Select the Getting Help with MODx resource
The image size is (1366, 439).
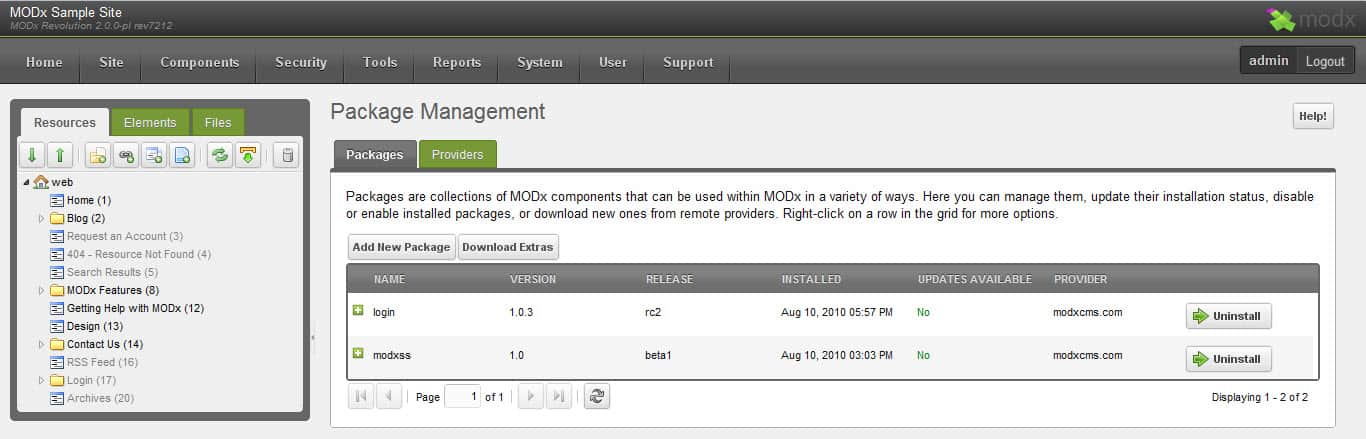pyautogui.click(x=135, y=308)
